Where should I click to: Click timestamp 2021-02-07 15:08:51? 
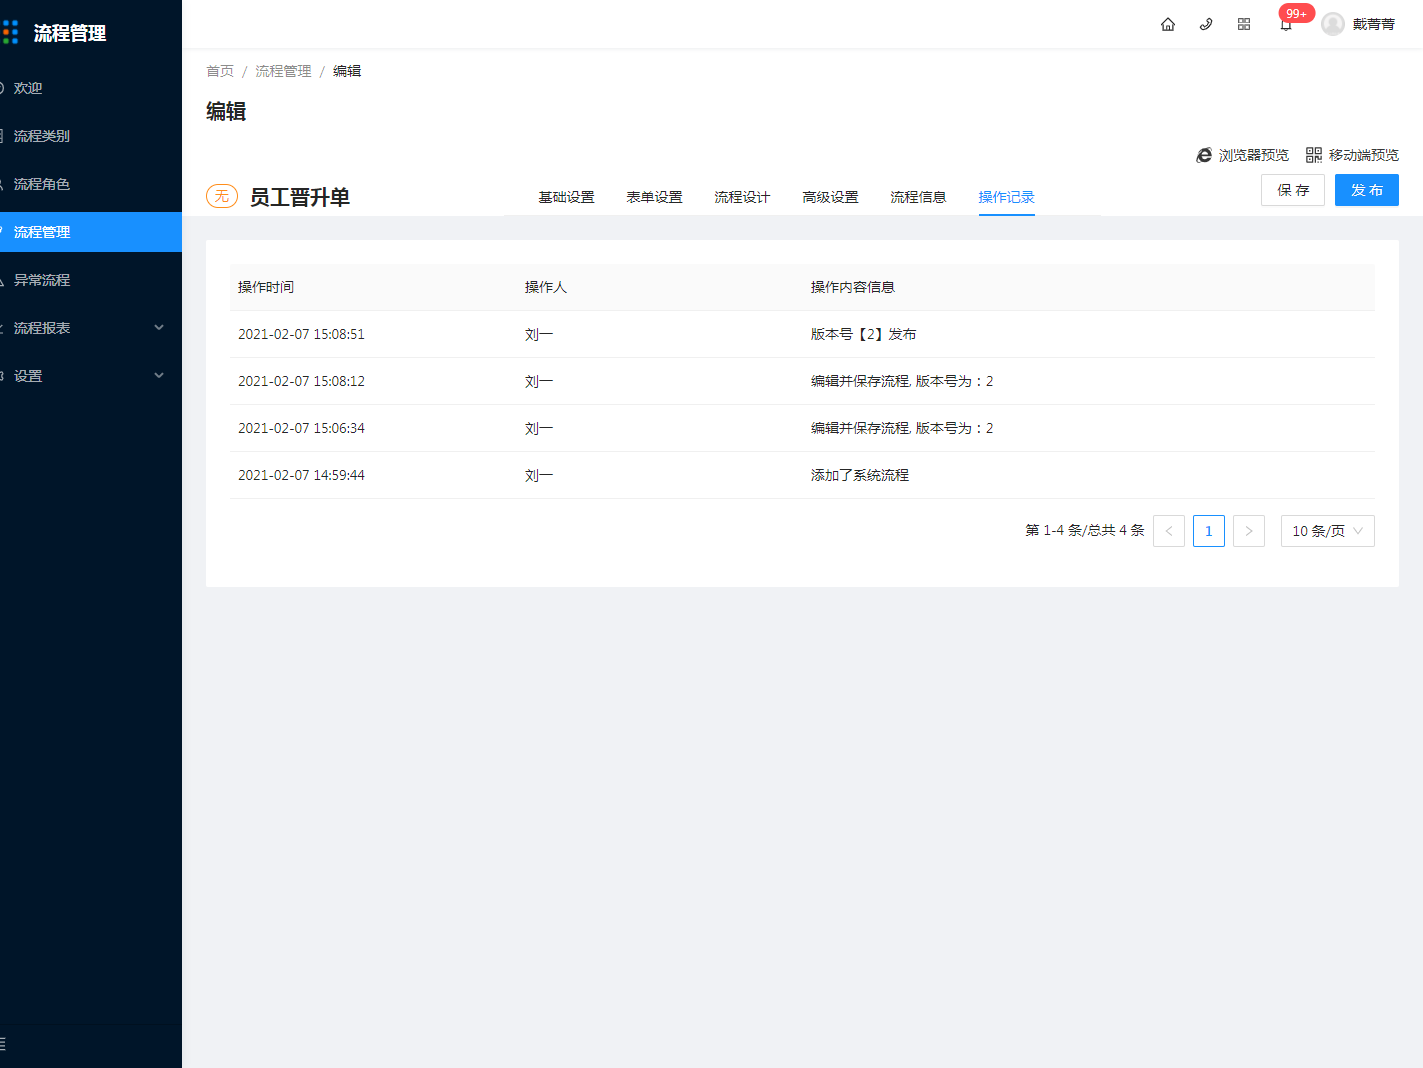tap(301, 334)
